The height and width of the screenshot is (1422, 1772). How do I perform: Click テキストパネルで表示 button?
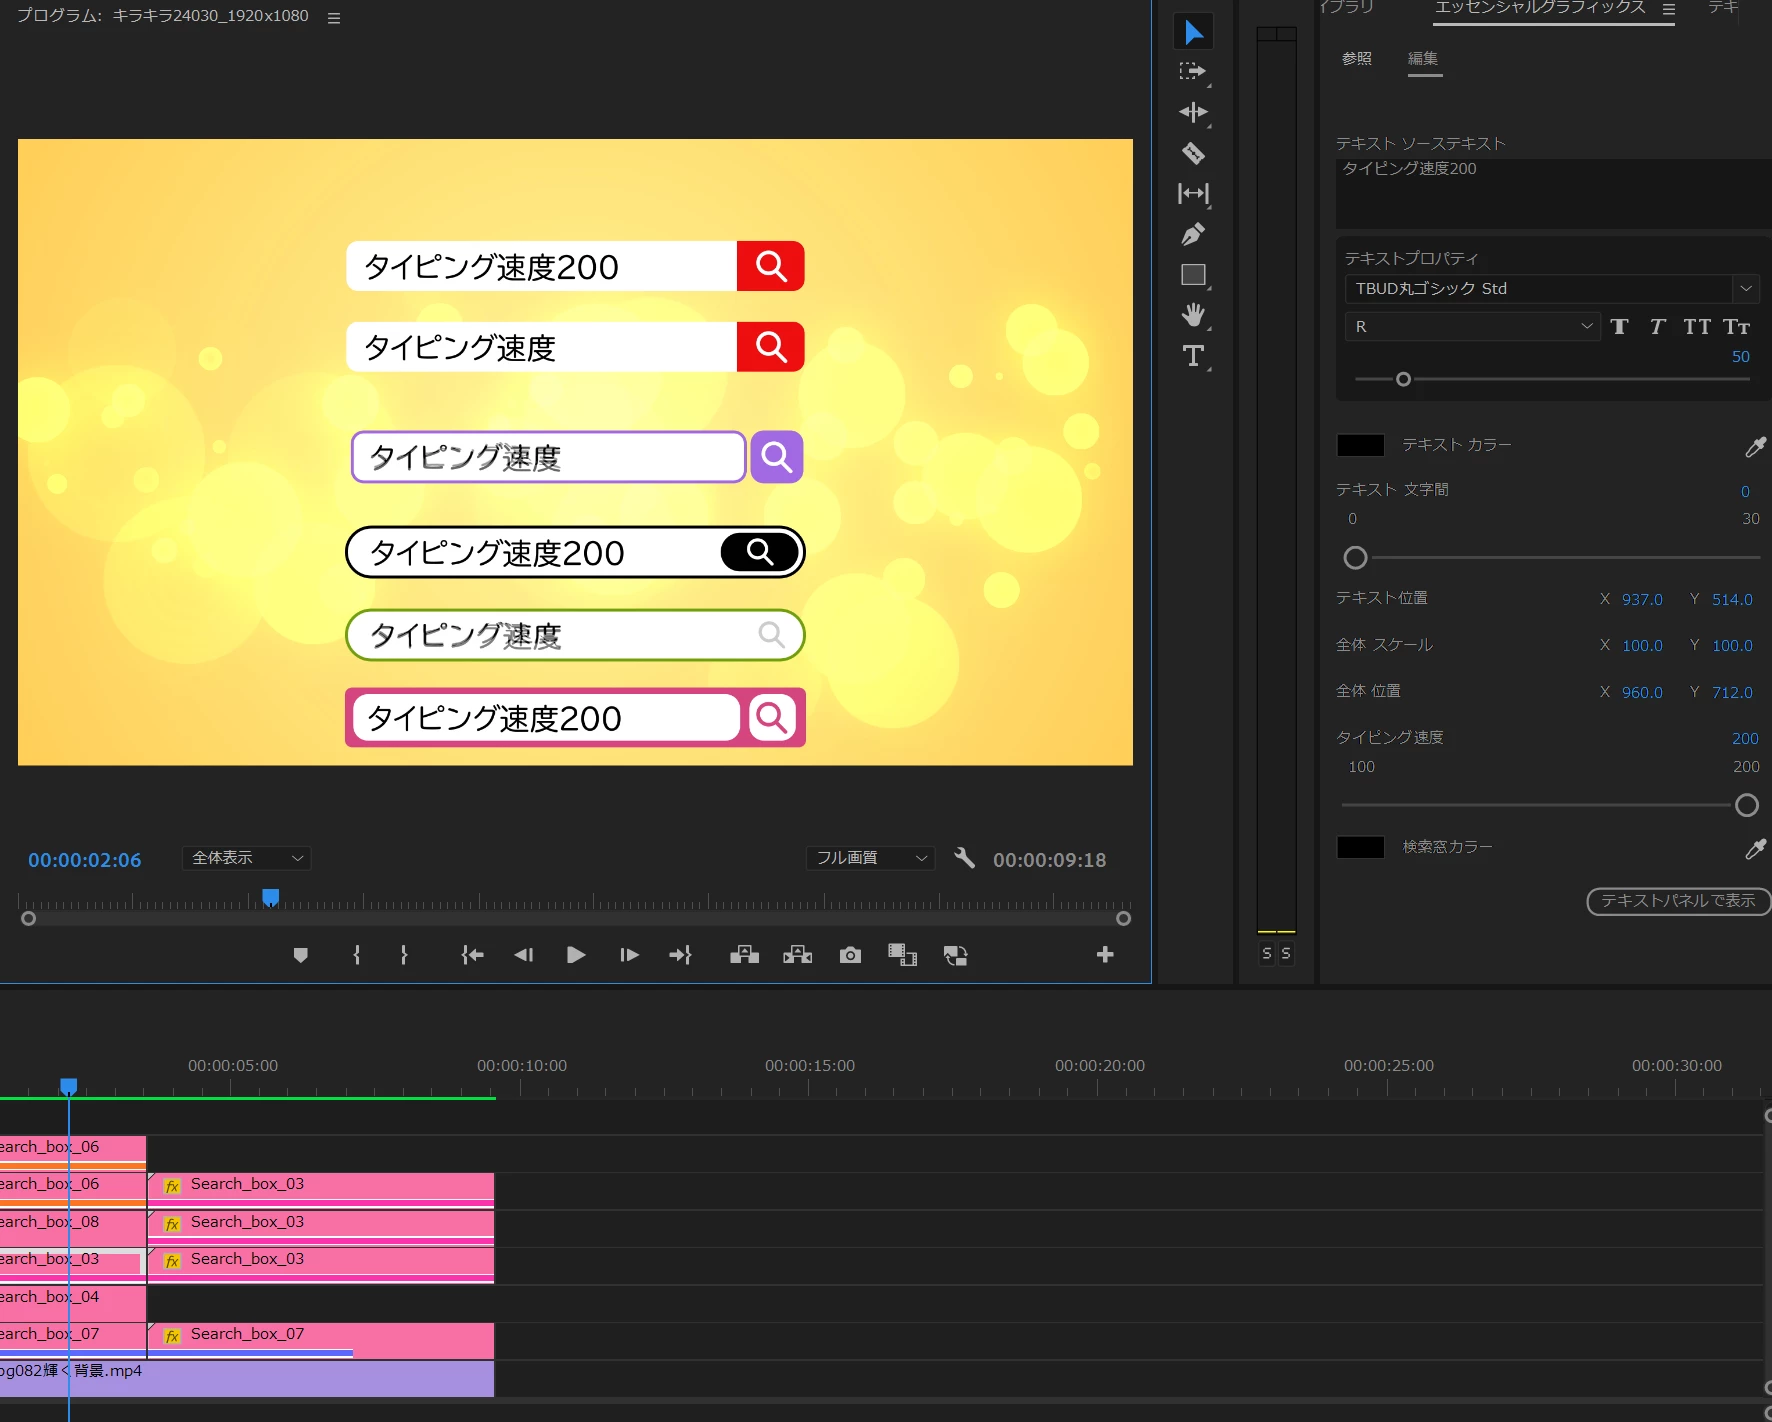[1678, 901]
